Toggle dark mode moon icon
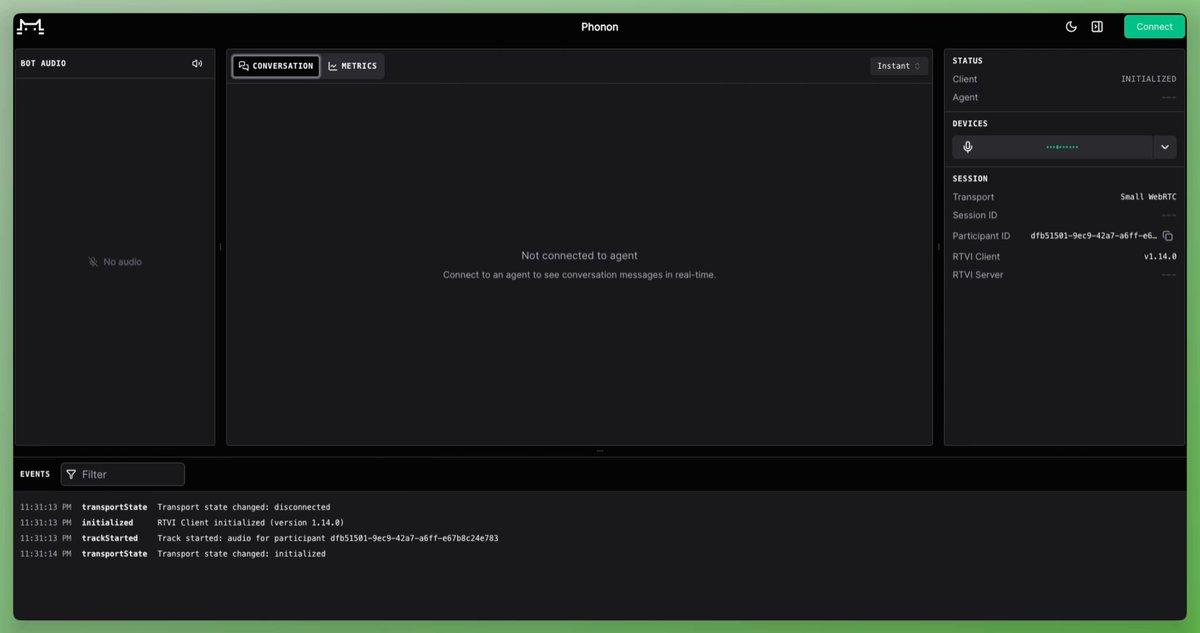Screen dimensions: 1200x633 pos(1071,27)
